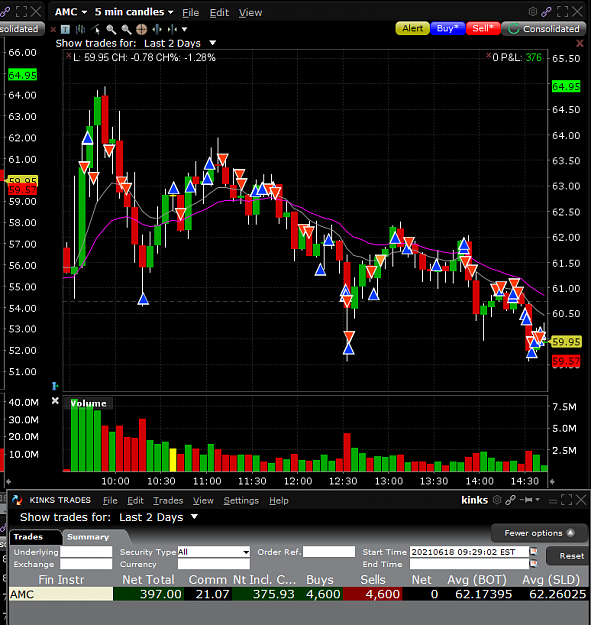Open the pin options arrow in Kinks Trades

click(538, 499)
